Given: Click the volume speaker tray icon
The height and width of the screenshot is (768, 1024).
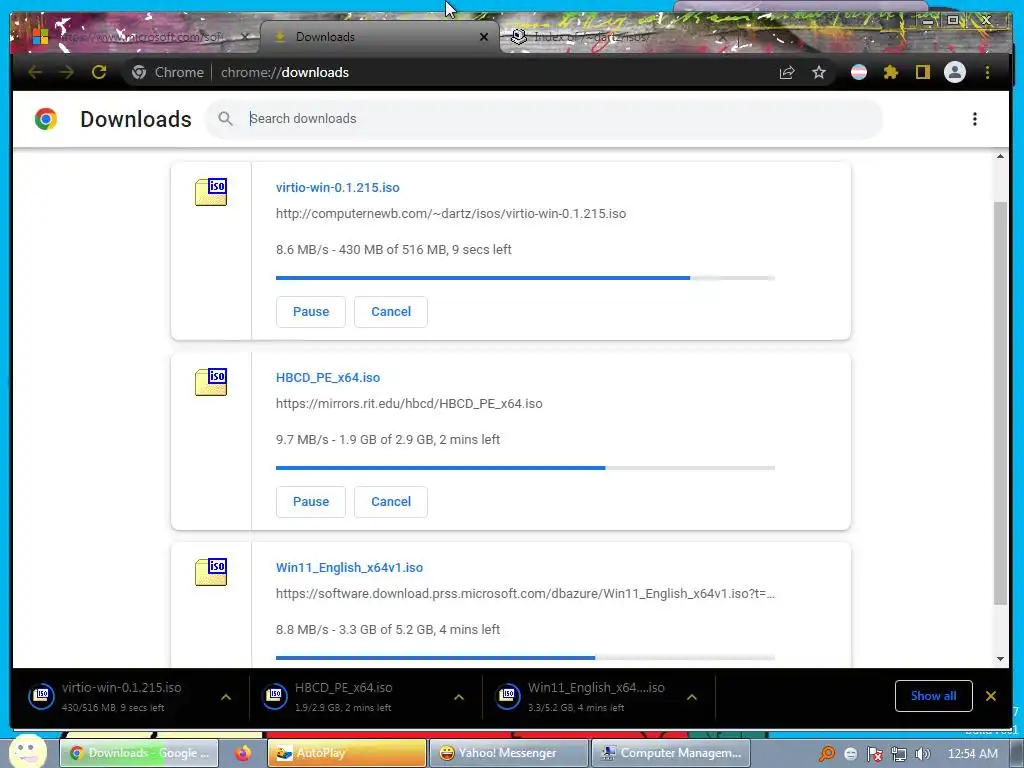Looking at the screenshot, I should 922,754.
